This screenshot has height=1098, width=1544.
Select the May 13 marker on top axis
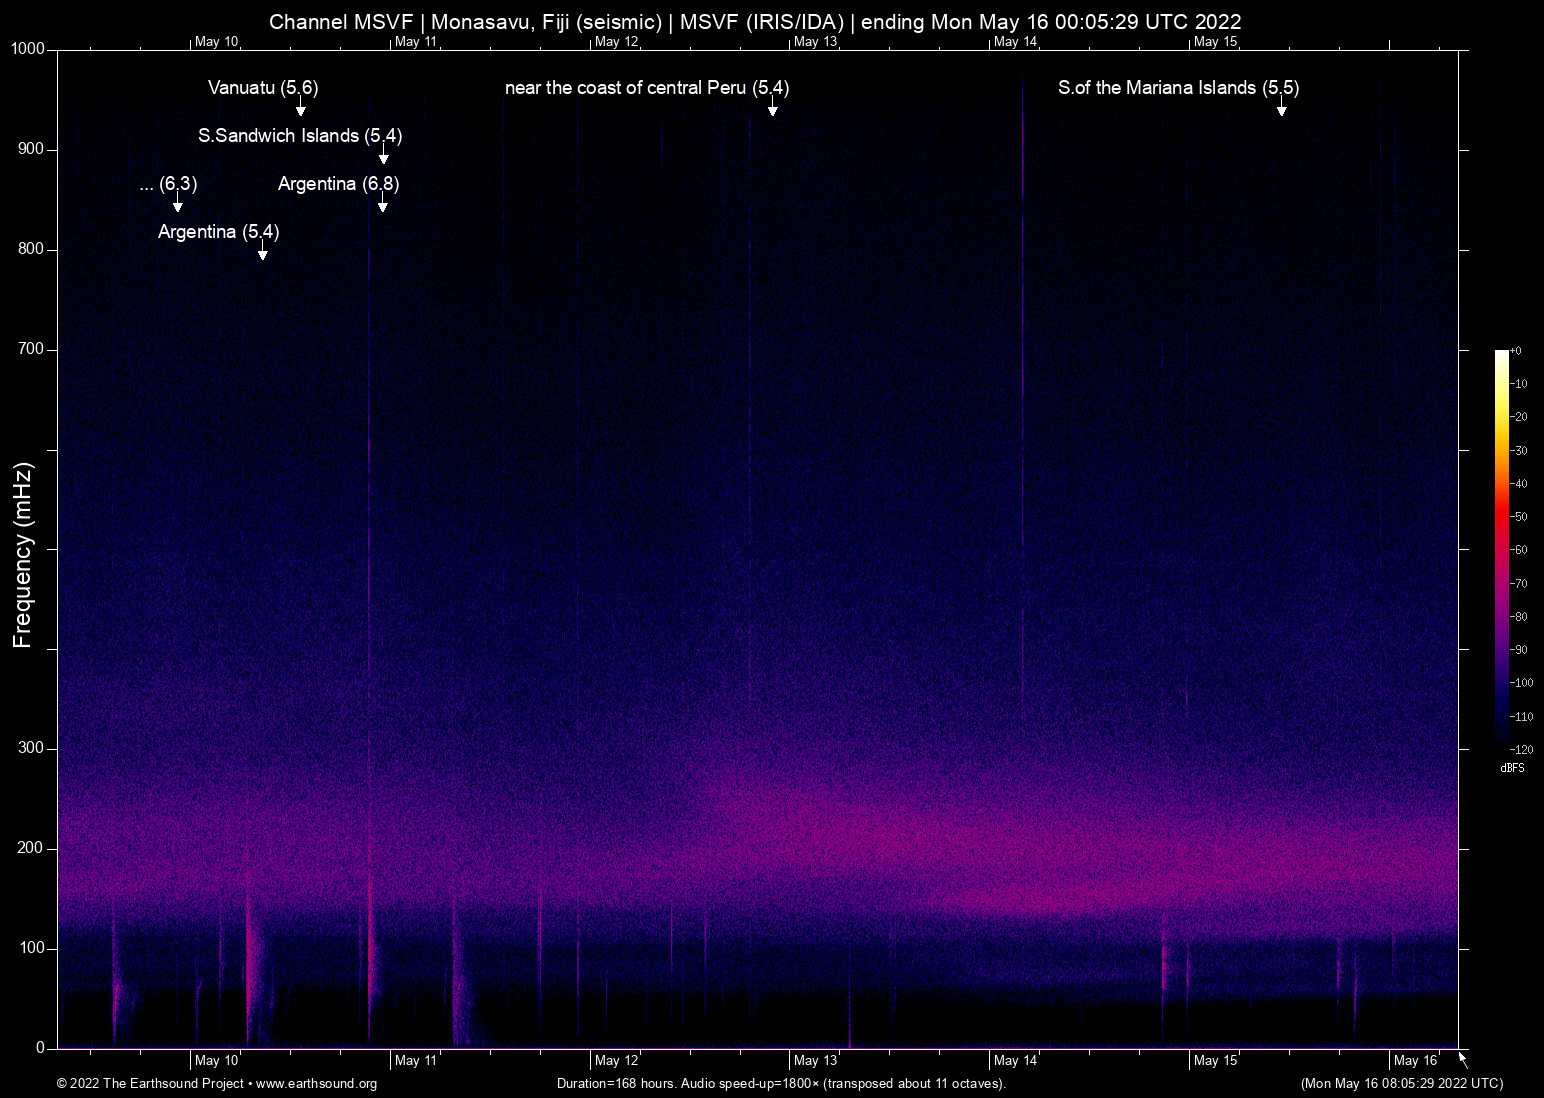coord(815,42)
